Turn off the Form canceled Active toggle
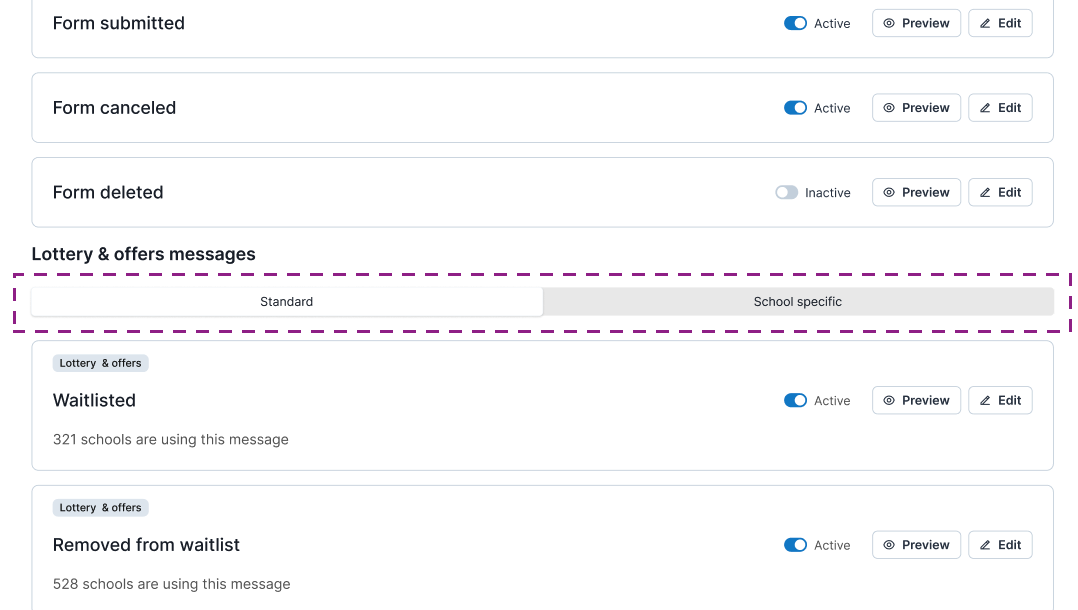The width and height of the screenshot is (1078, 610). (x=795, y=107)
